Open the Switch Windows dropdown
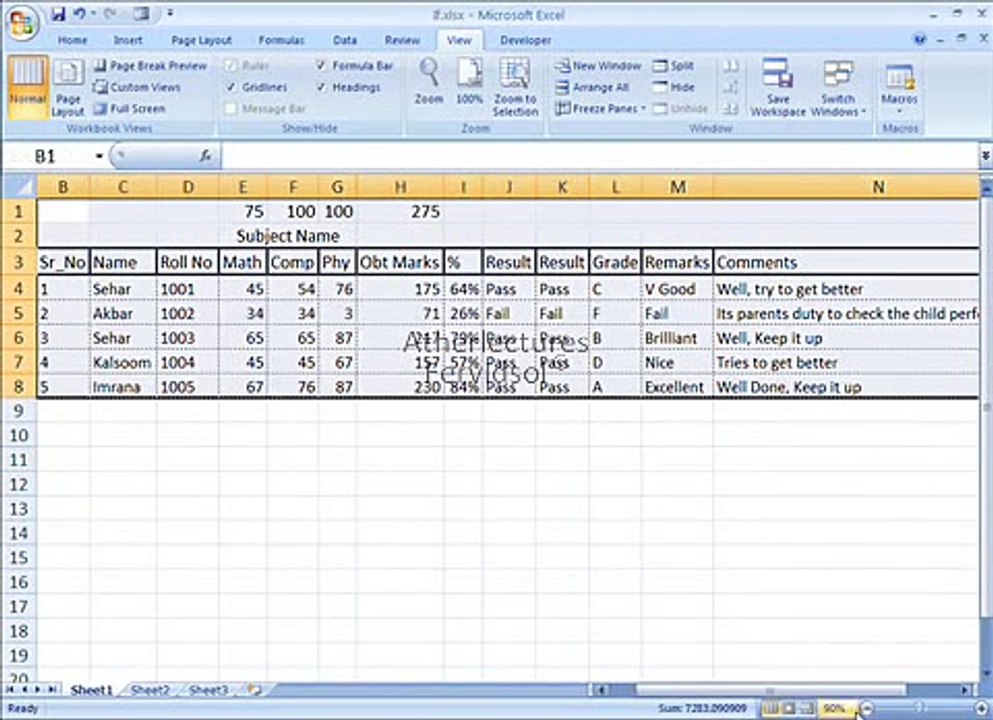This screenshot has width=993, height=720. 838,87
